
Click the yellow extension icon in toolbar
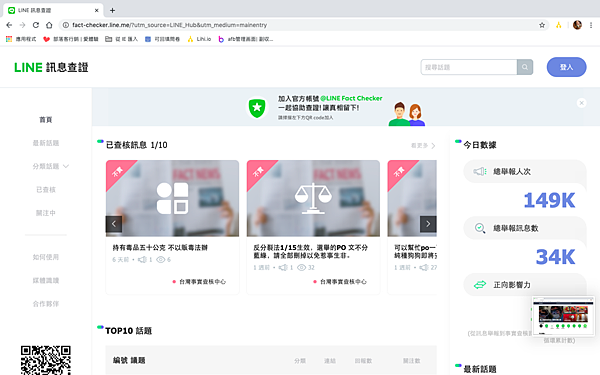[x=559, y=25]
